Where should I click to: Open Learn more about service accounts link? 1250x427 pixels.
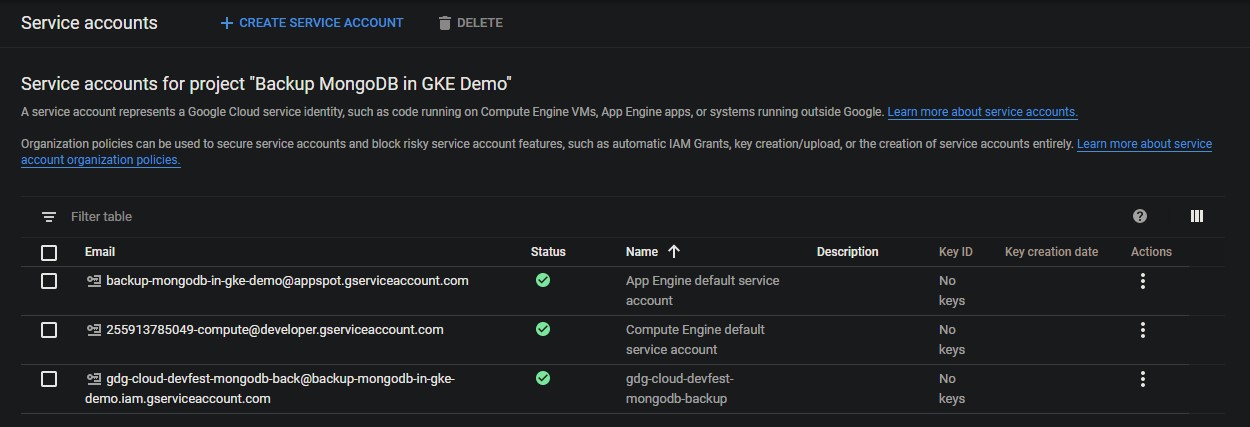(982, 112)
